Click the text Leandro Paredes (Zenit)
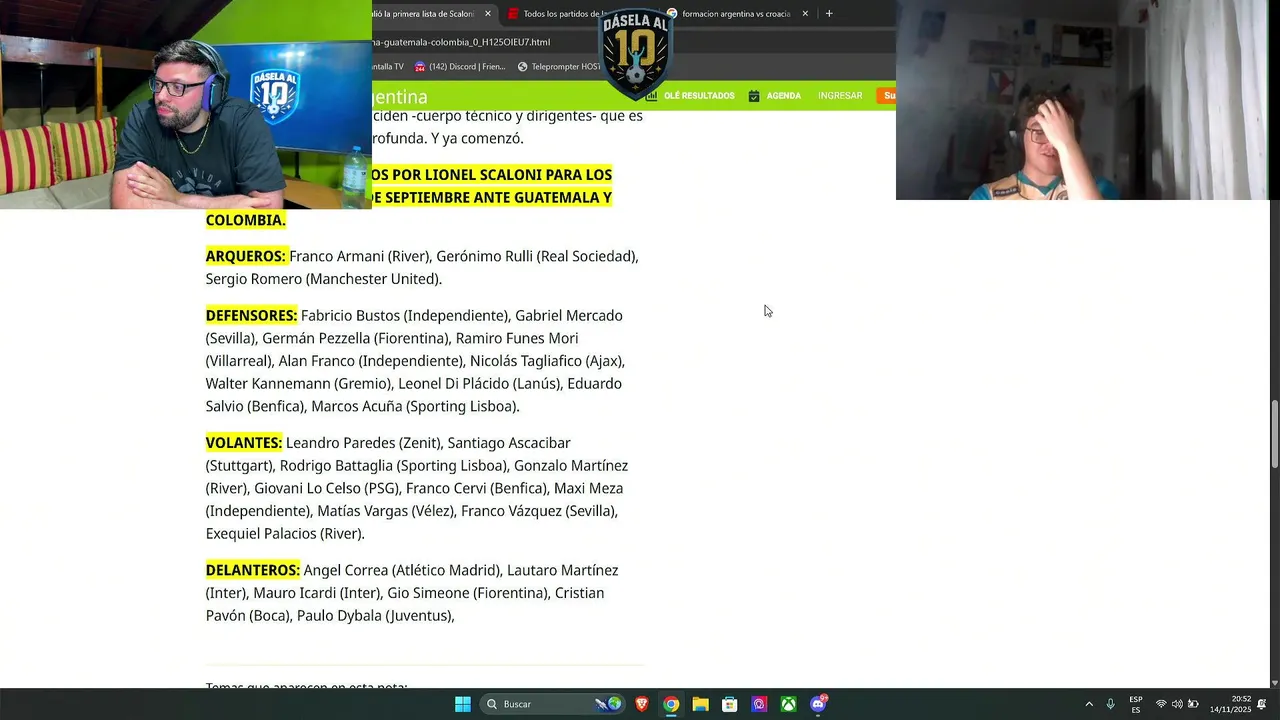This screenshot has height=720, width=1280. coord(364,442)
